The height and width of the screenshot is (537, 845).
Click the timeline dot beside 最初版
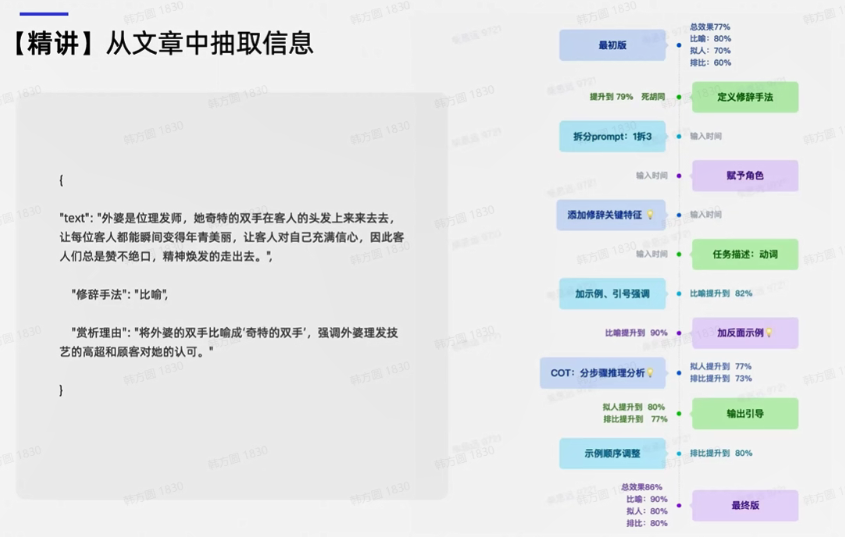[679, 45]
